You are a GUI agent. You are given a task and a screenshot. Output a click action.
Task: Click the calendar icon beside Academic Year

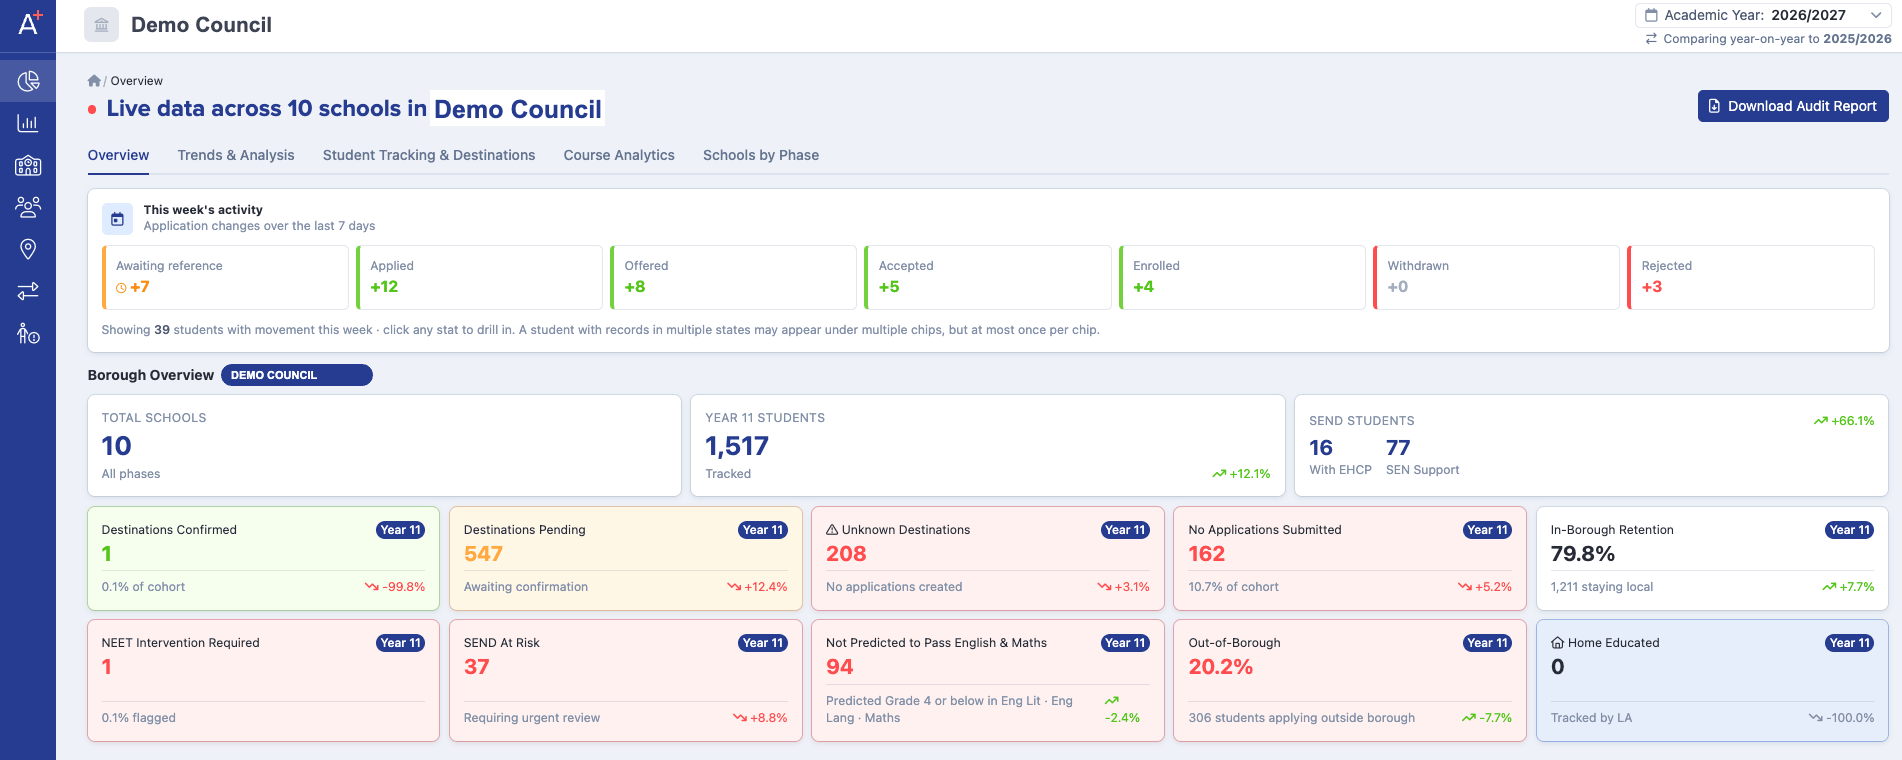click(x=1651, y=15)
